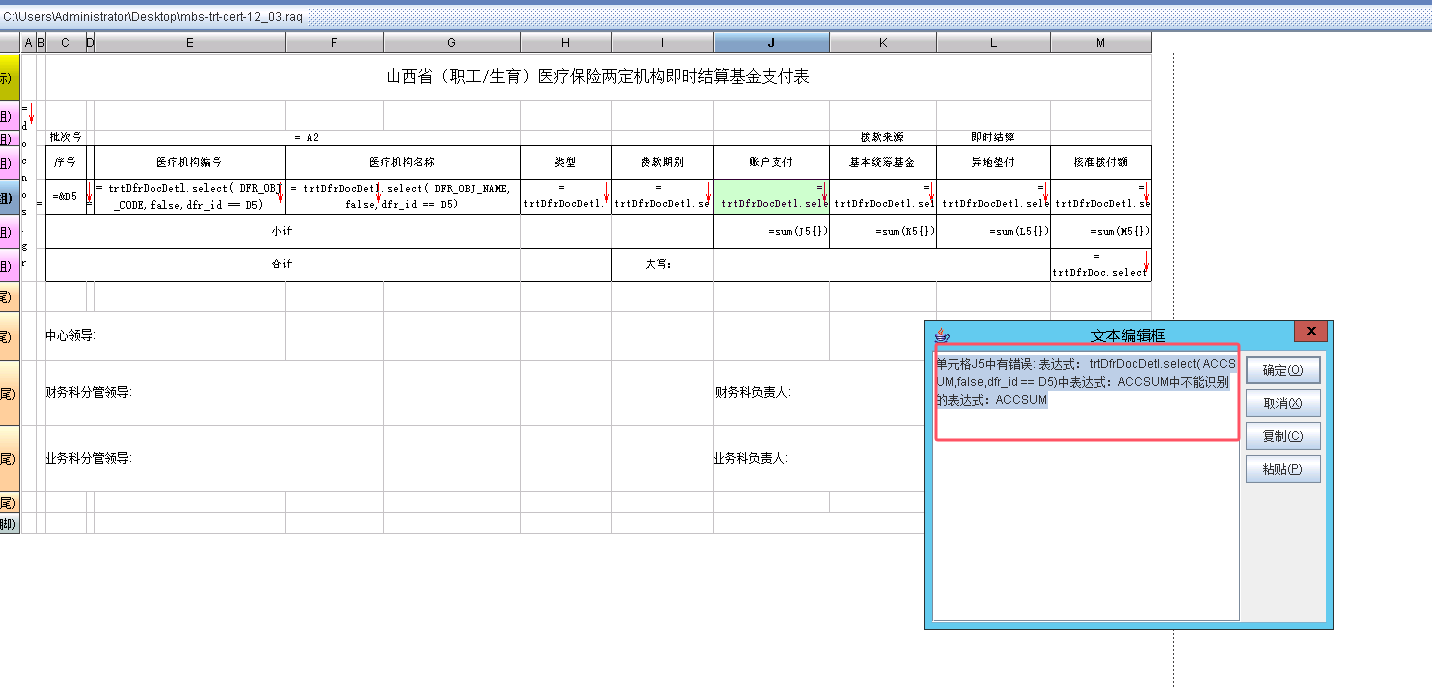
Task: Select the 小计 row label cell
Action: [x=283, y=231]
